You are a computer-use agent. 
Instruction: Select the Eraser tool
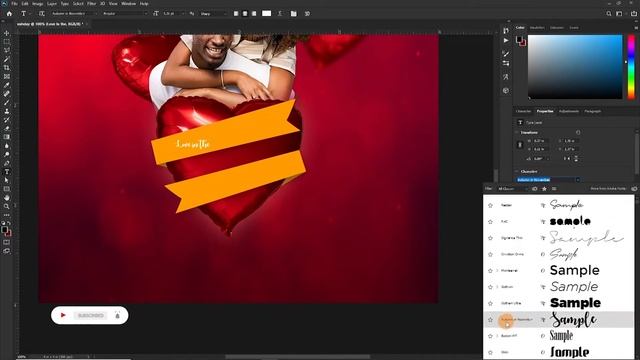[7, 128]
